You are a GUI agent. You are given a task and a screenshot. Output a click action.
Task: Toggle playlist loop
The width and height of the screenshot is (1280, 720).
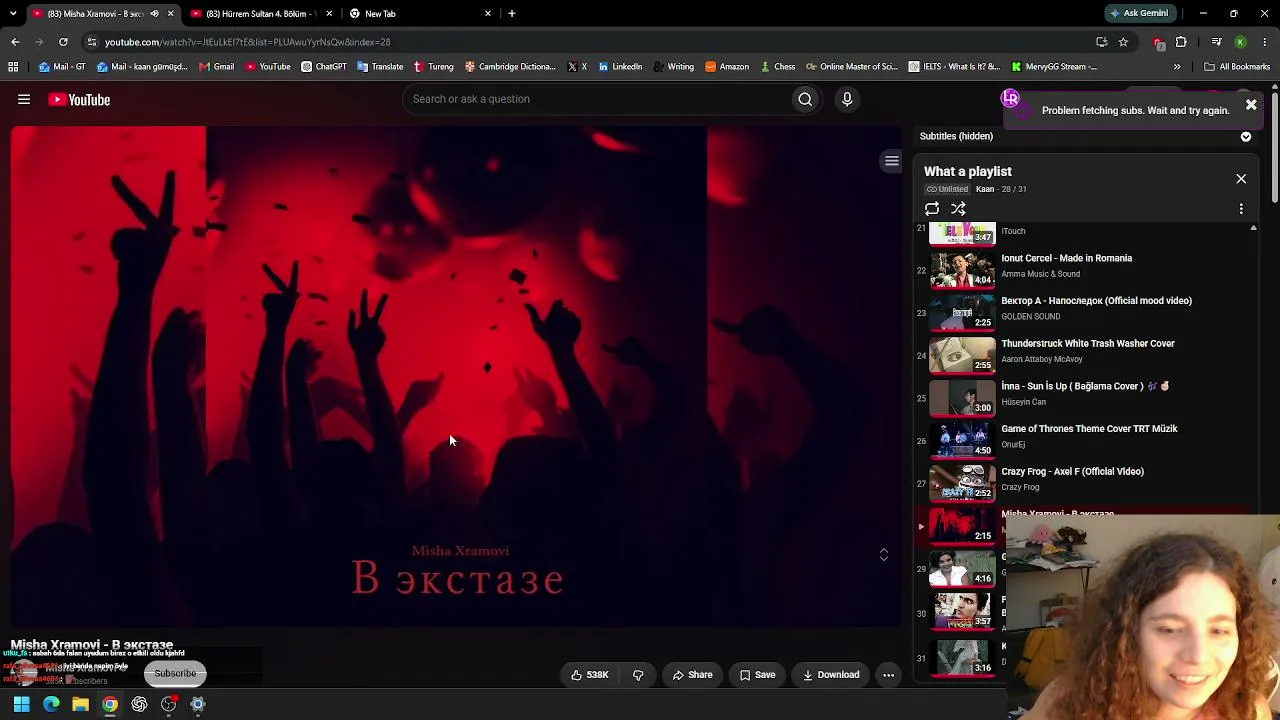tap(932, 209)
